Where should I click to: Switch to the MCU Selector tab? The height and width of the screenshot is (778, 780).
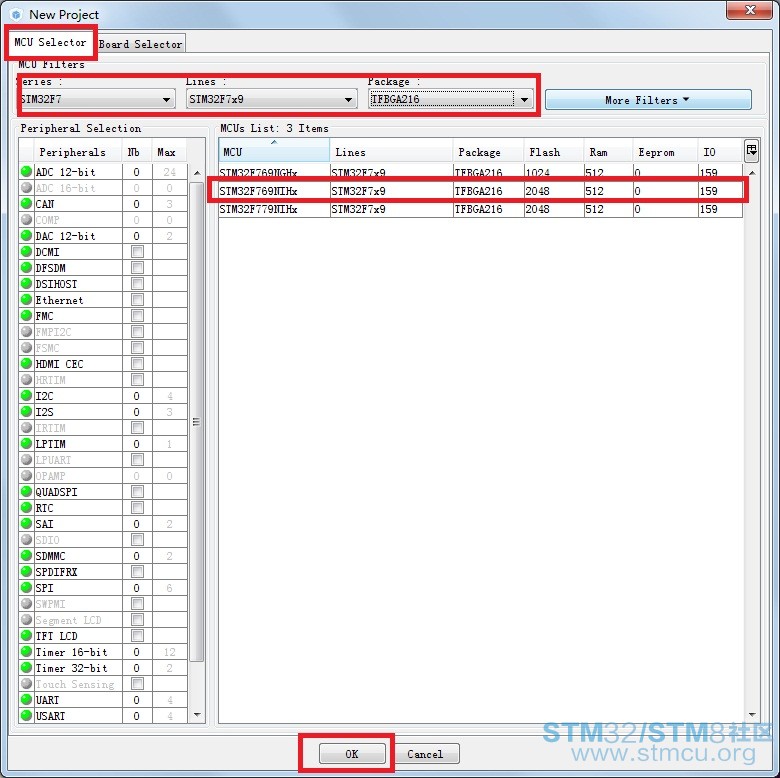50,42
